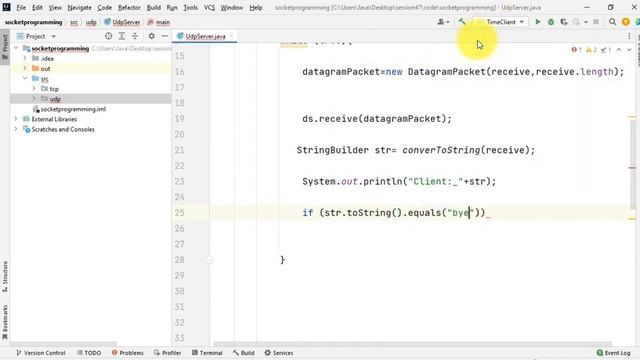Click the orange IDE updates icon
This screenshot has width=640, height=360.
point(625,22)
